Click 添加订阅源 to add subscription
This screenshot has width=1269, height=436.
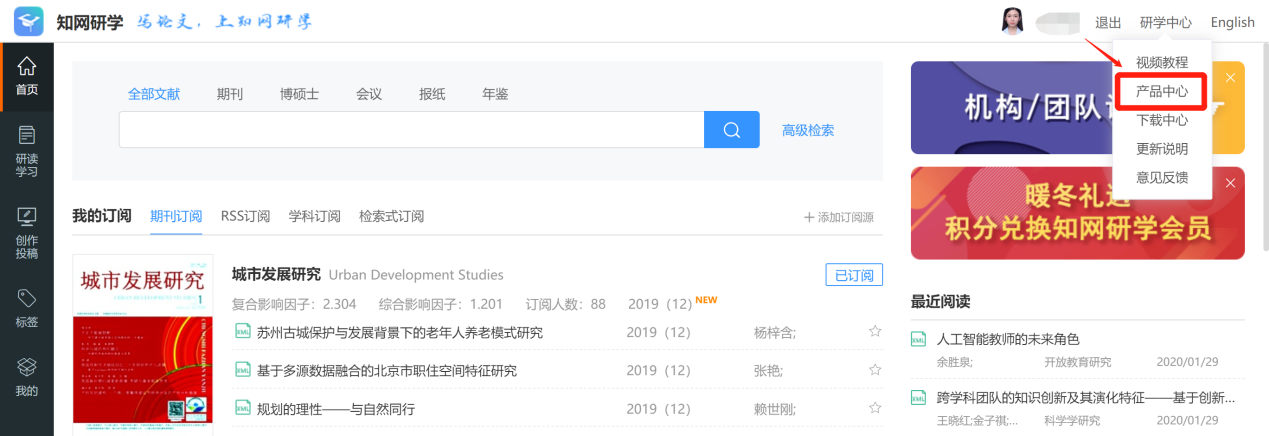tap(838, 217)
